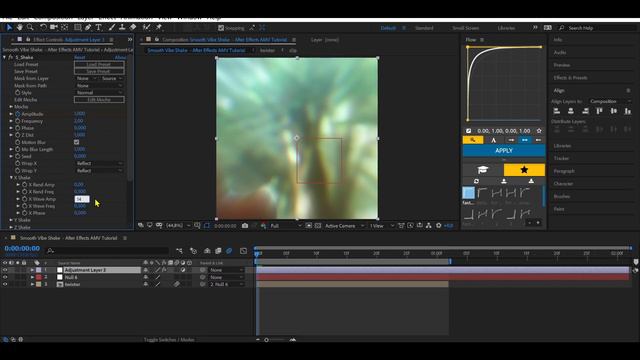Viewport: 640px width, 360px height.
Task: Toggle the X Wave Amp stopwatch
Action: (x=24, y=199)
